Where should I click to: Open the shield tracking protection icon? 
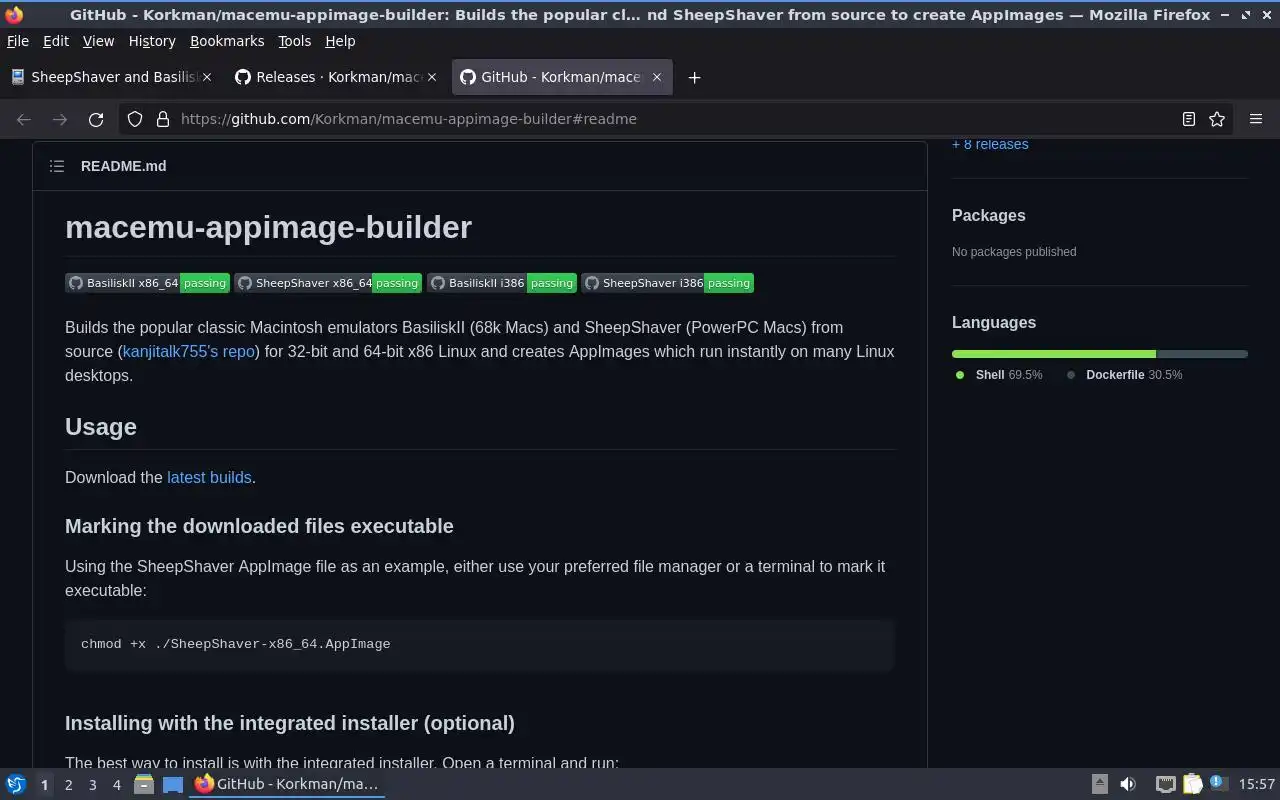coord(135,119)
